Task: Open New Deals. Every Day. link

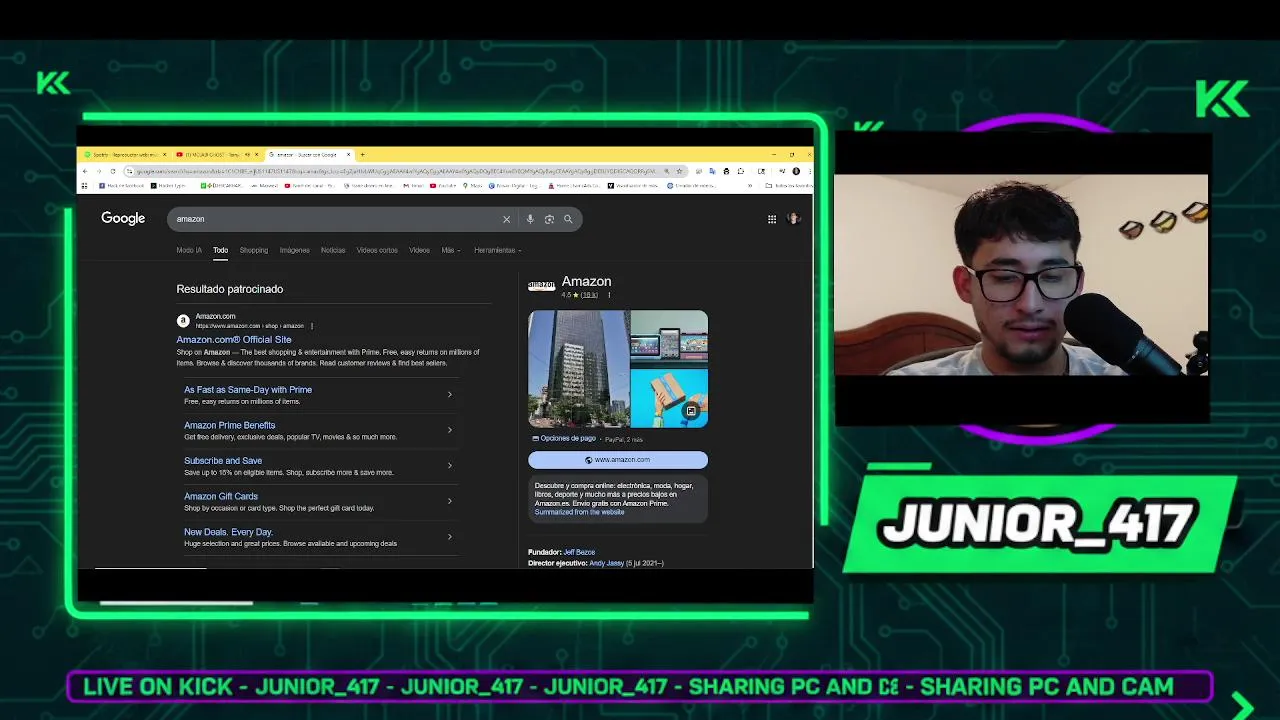Action: click(228, 532)
